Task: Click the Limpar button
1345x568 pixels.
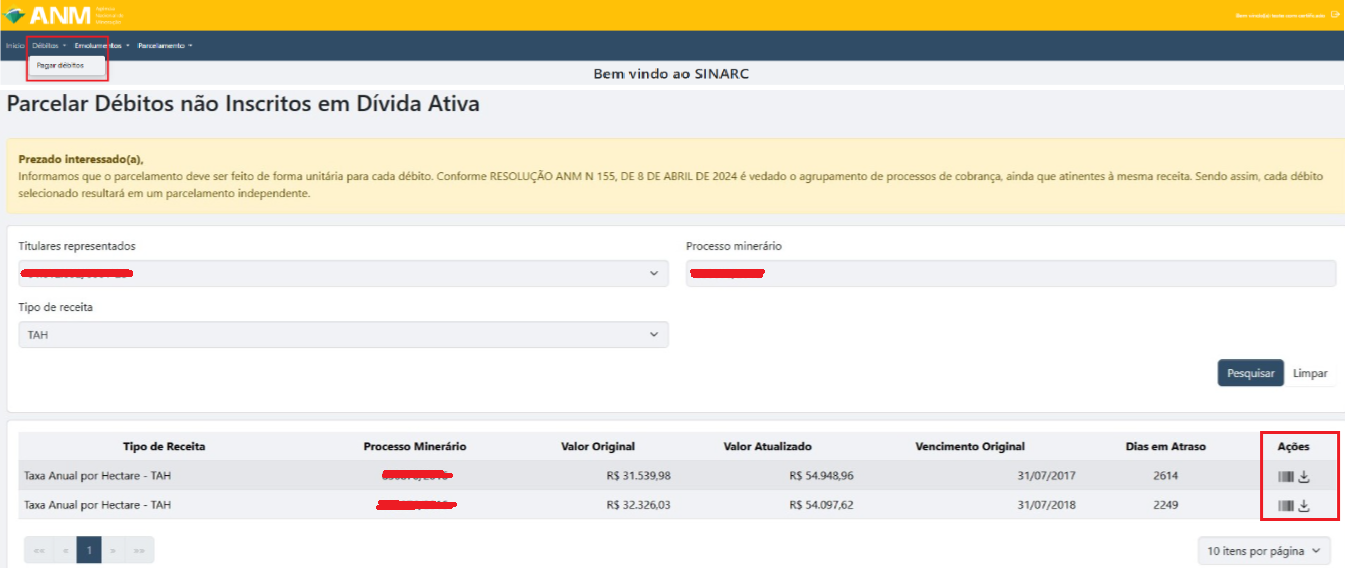Action: pyautogui.click(x=1310, y=373)
